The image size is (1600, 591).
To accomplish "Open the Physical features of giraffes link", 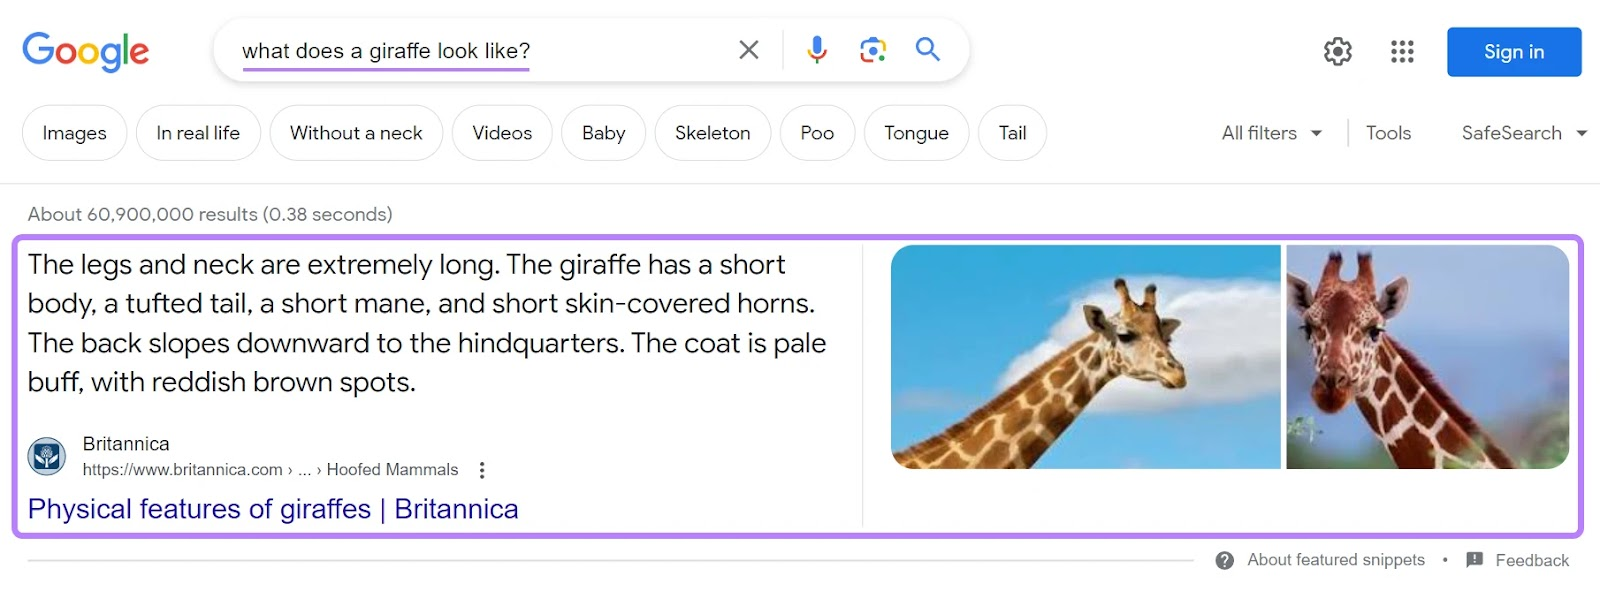I will click(x=272, y=509).
